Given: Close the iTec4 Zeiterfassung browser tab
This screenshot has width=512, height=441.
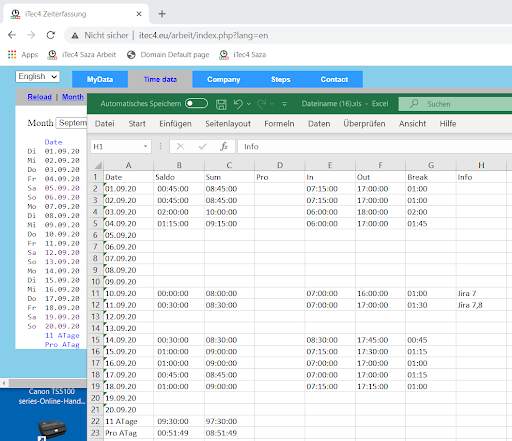Looking at the screenshot, I should click(139, 14).
